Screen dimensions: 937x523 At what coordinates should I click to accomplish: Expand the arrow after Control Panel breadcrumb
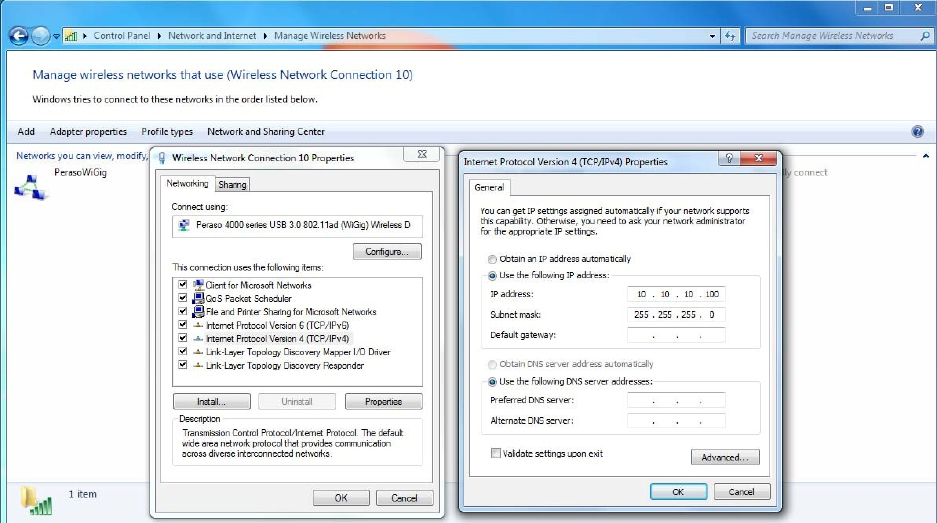pyautogui.click(x=160, y=36)
